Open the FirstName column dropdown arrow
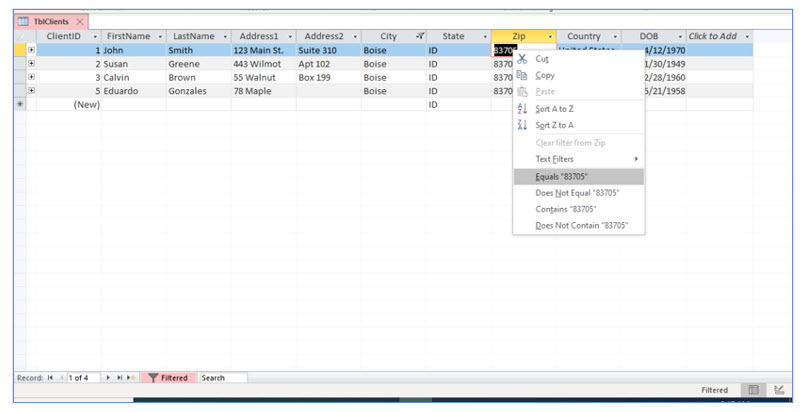 tap(160, 37)
